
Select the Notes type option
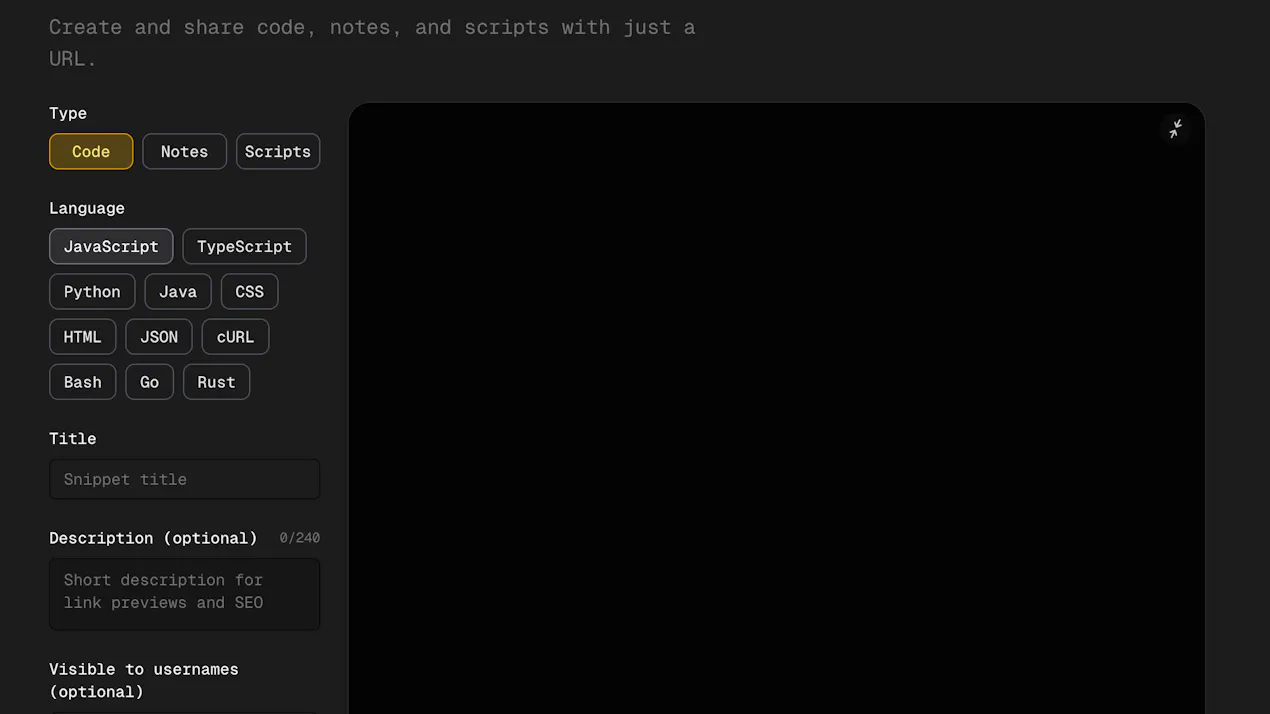[185, 152]
